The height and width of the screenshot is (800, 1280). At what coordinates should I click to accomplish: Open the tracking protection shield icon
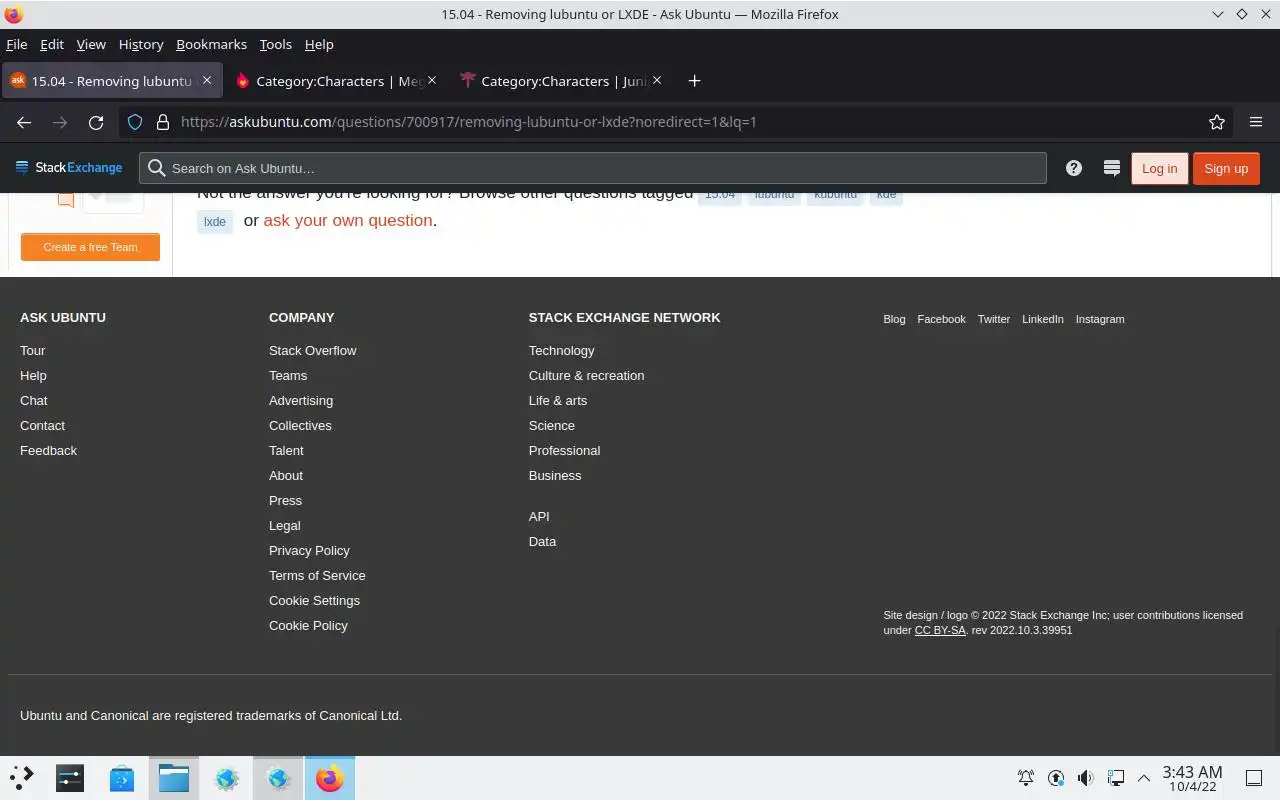pos(135,122)
